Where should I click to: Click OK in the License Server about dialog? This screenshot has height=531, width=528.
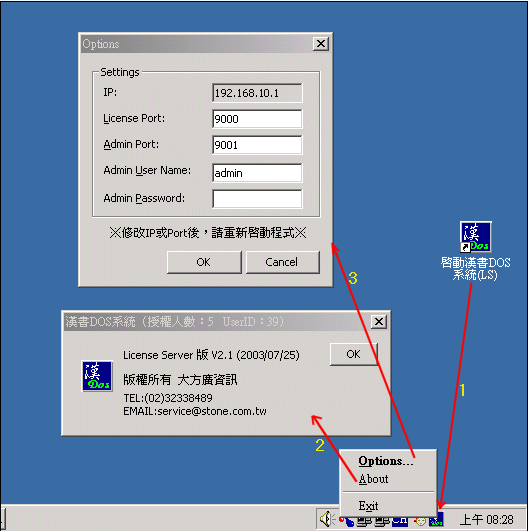[353, 354]
